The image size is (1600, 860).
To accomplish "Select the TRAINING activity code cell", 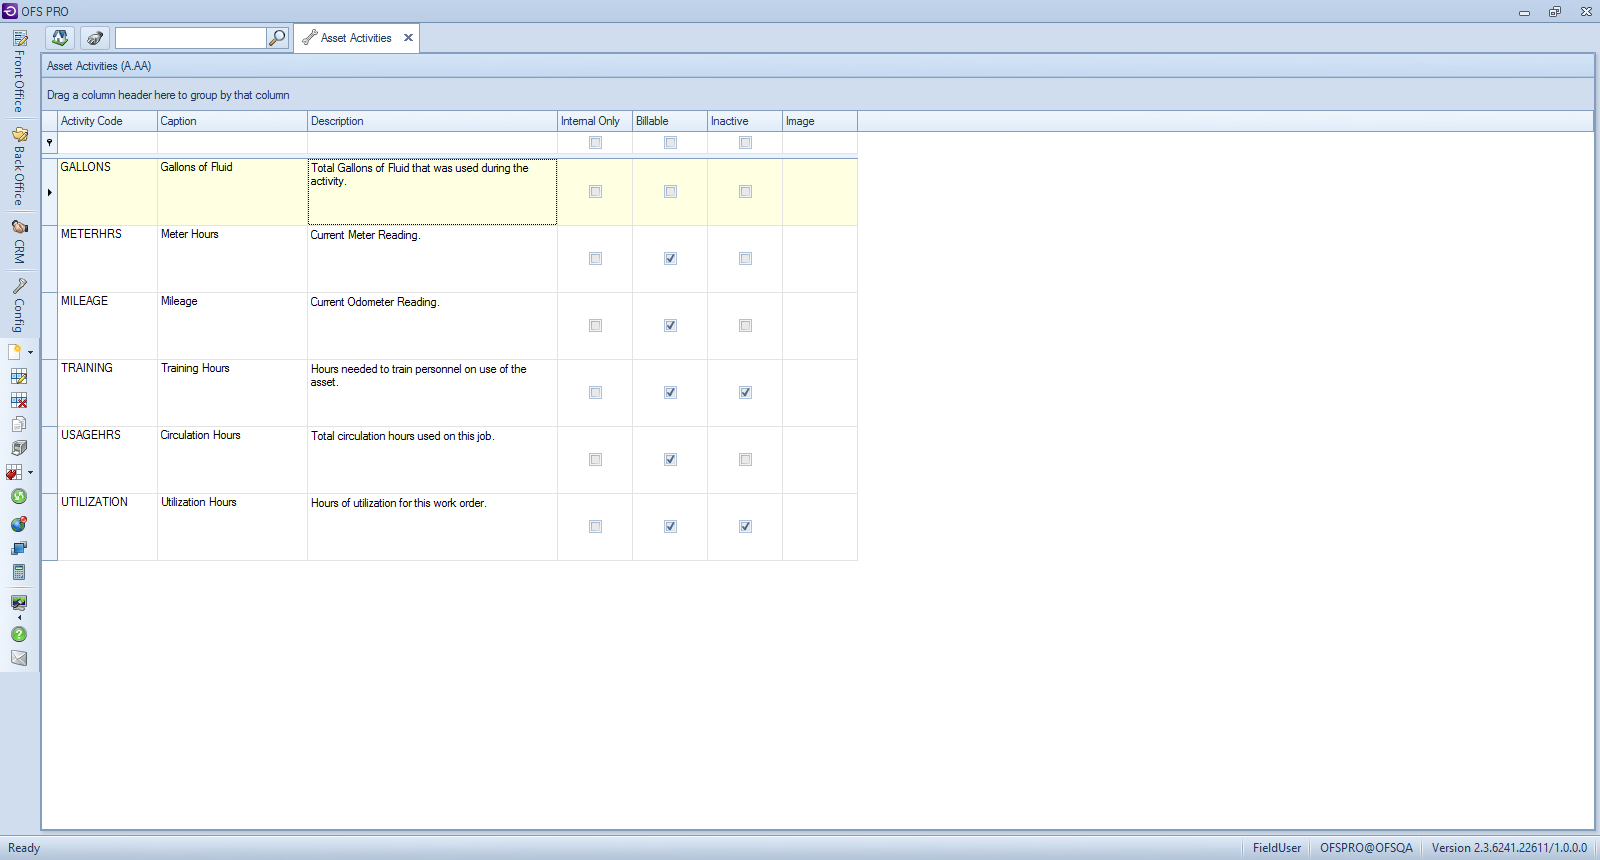I will pyautogui.click(x=107, y=393).
